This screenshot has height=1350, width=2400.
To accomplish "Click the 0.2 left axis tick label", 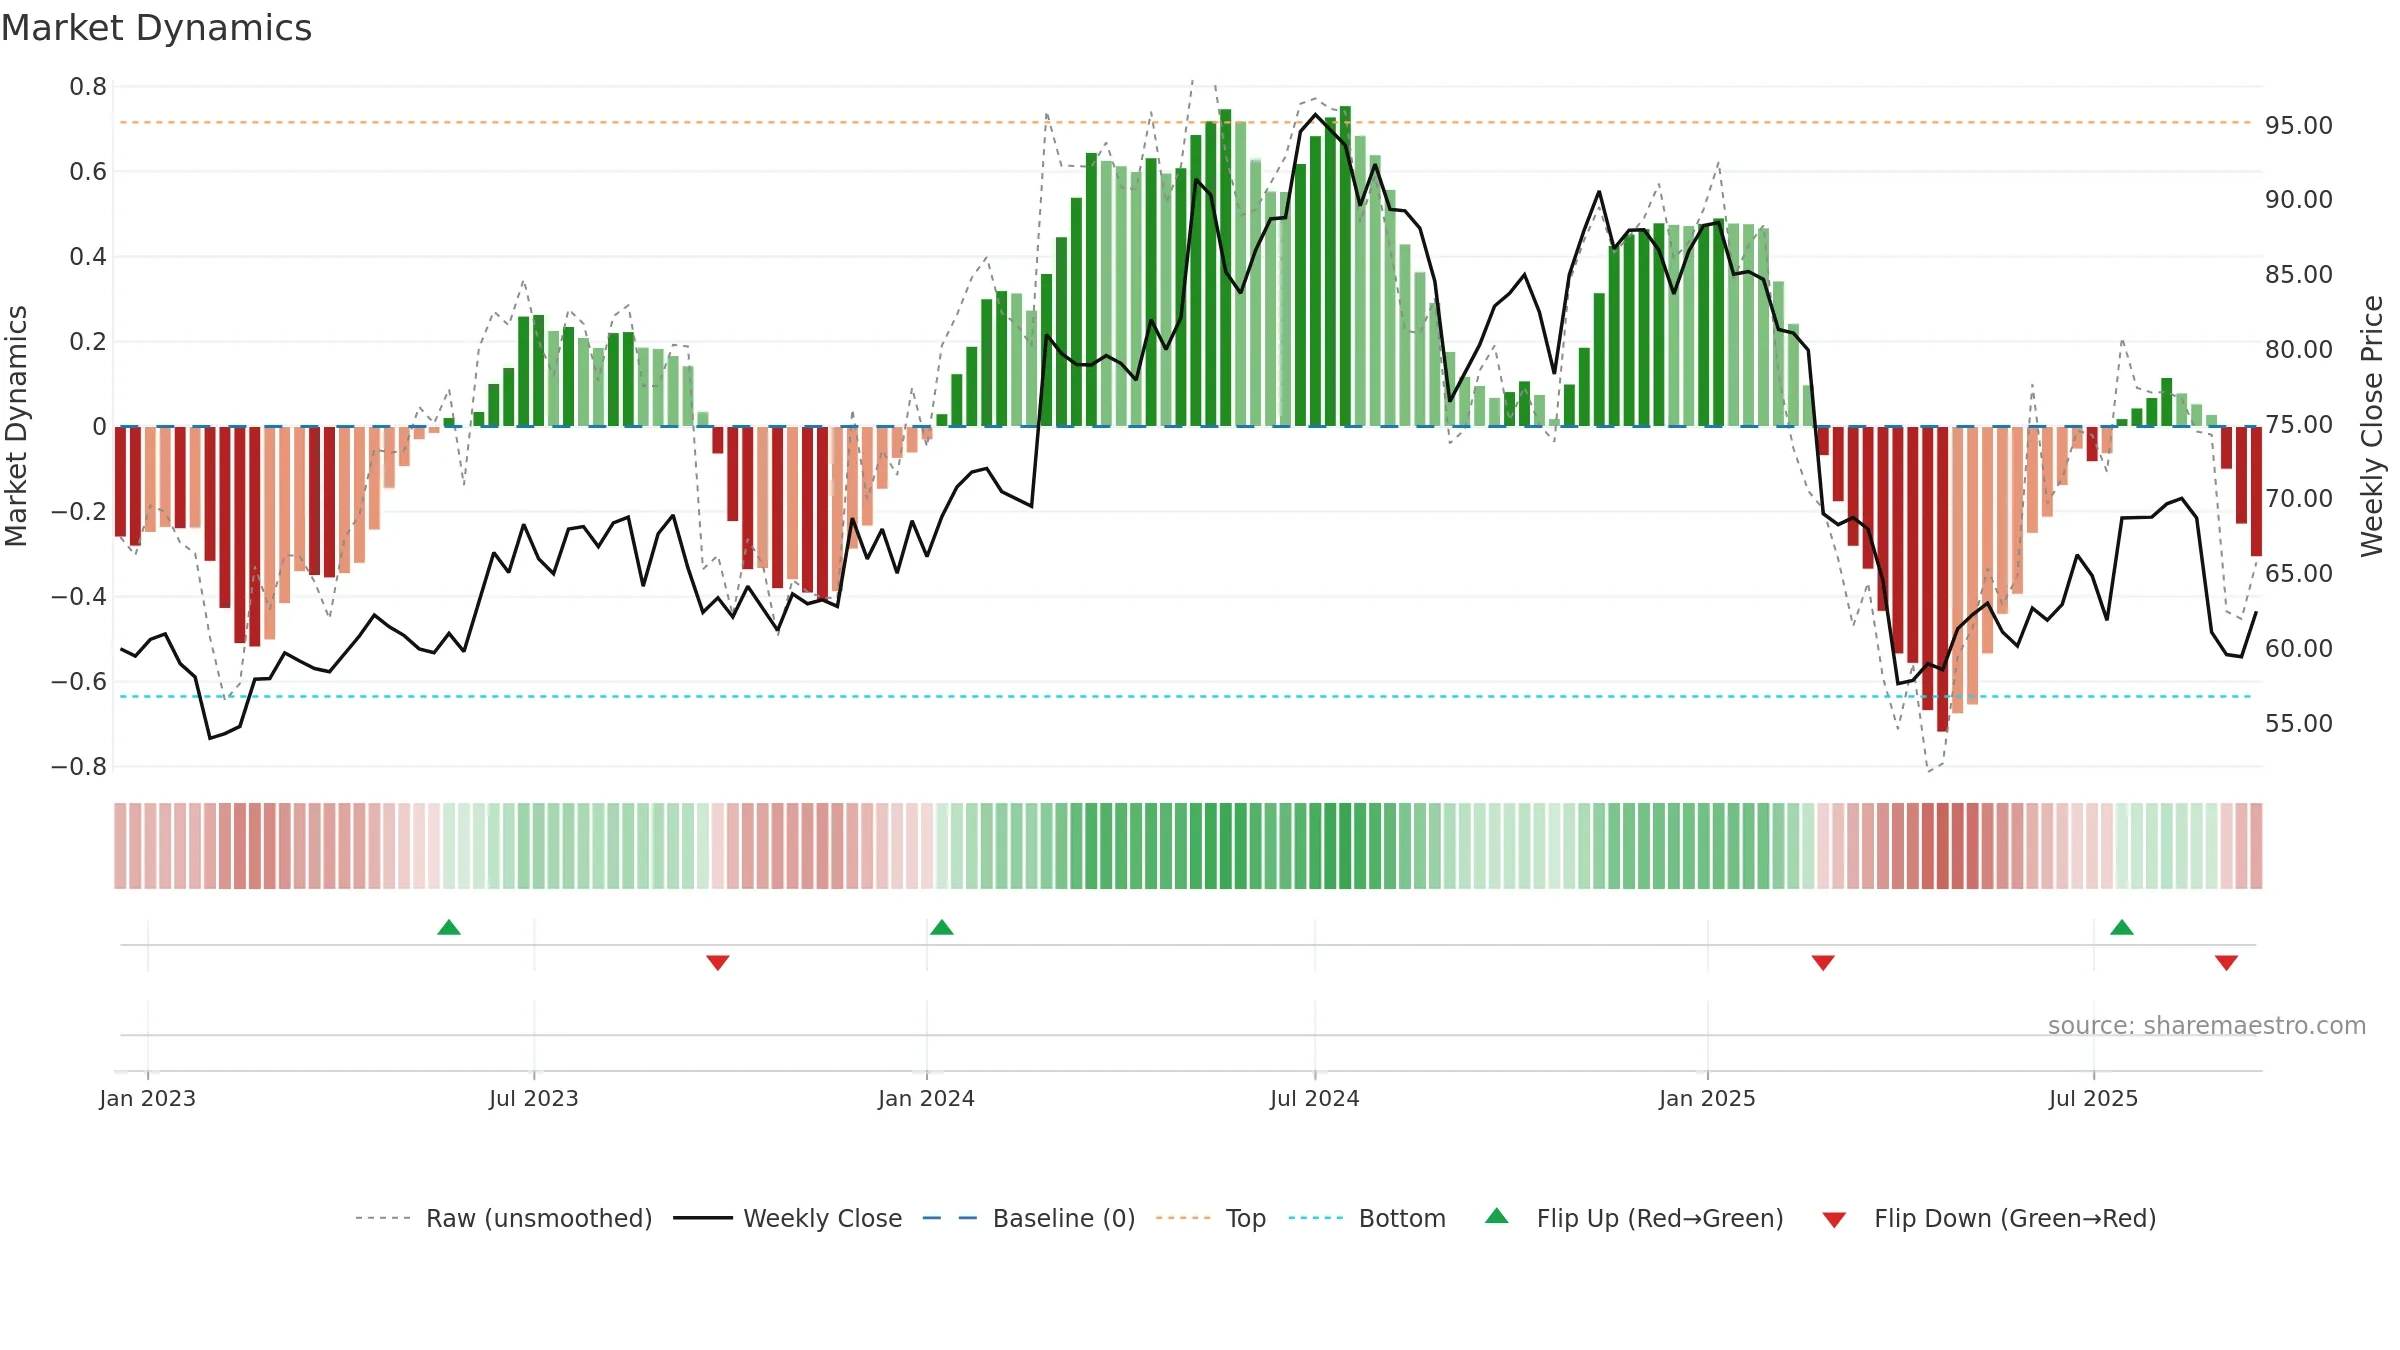I will click(88, 342).
